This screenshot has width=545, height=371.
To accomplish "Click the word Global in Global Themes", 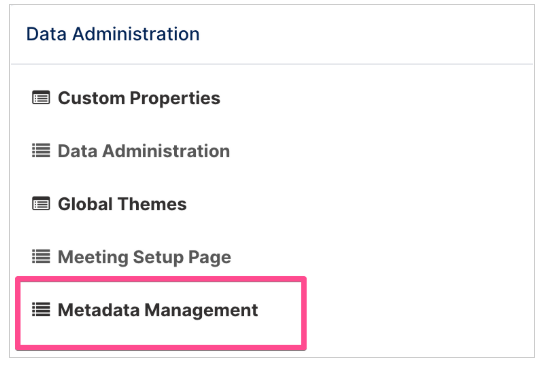I will pyautogui.click(x=87, y=204).
